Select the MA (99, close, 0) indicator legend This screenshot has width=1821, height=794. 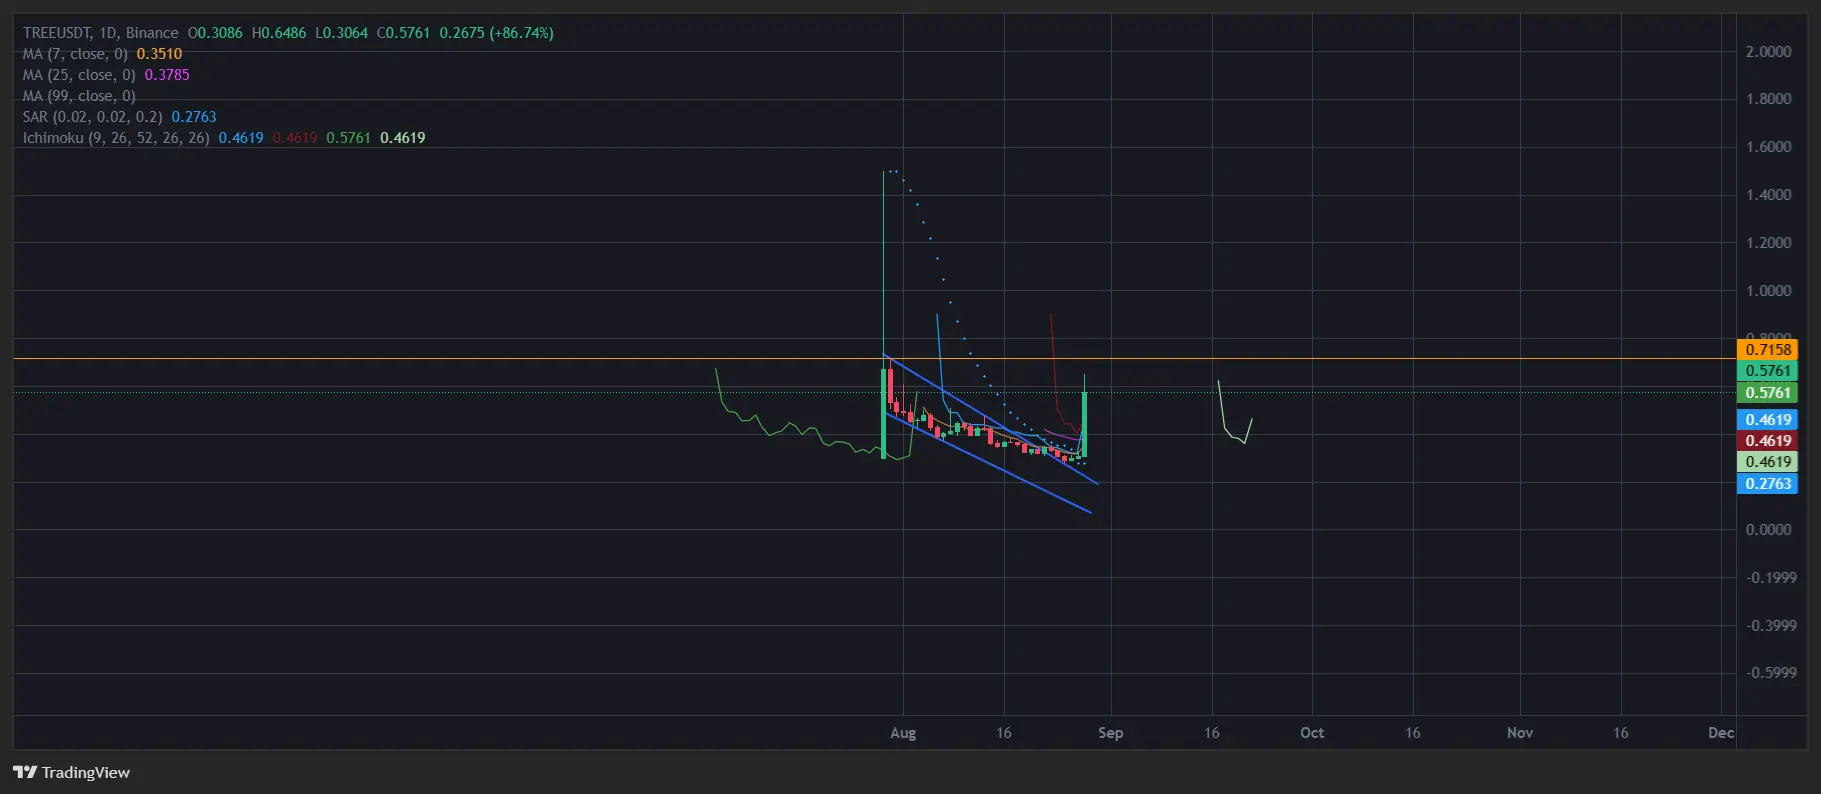coord(79,96)
